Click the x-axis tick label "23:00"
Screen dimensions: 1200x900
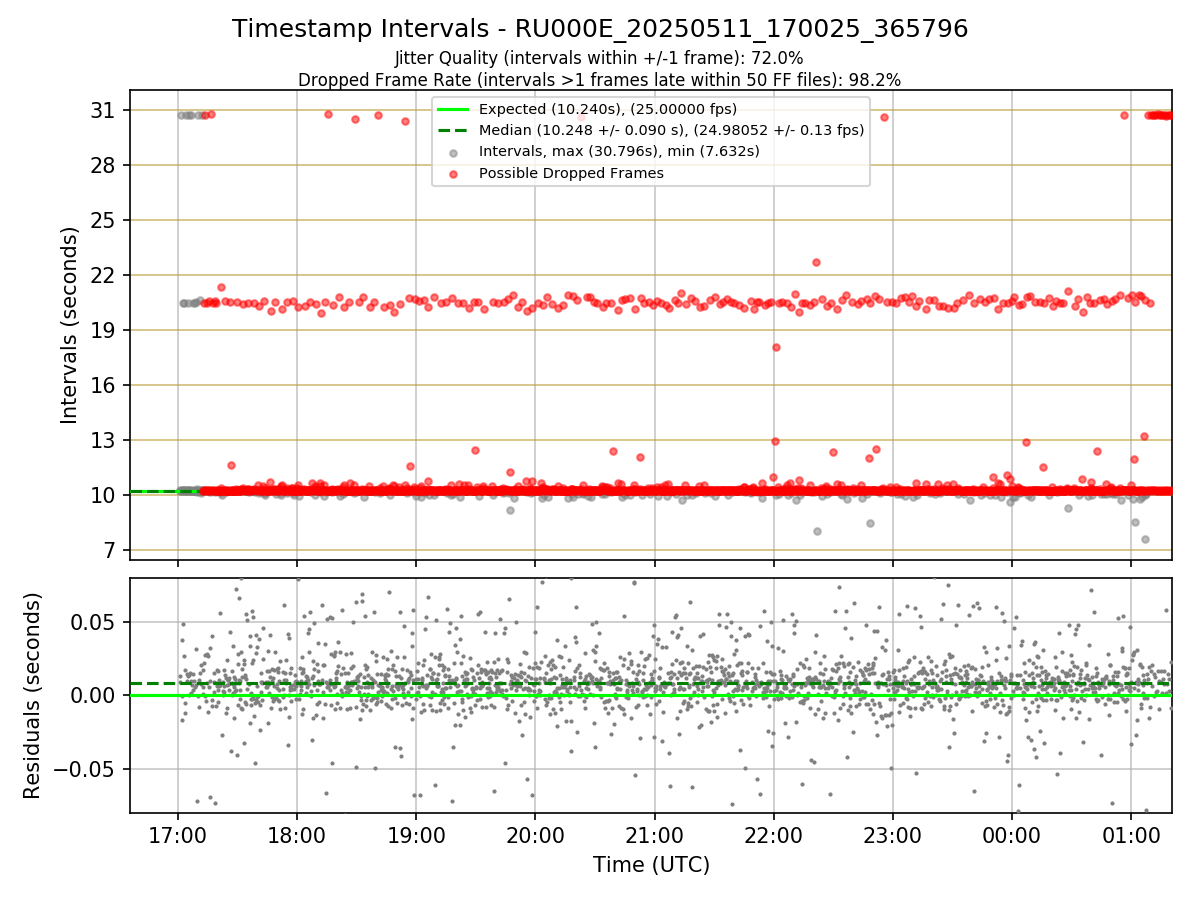click(x=893, y=836)
